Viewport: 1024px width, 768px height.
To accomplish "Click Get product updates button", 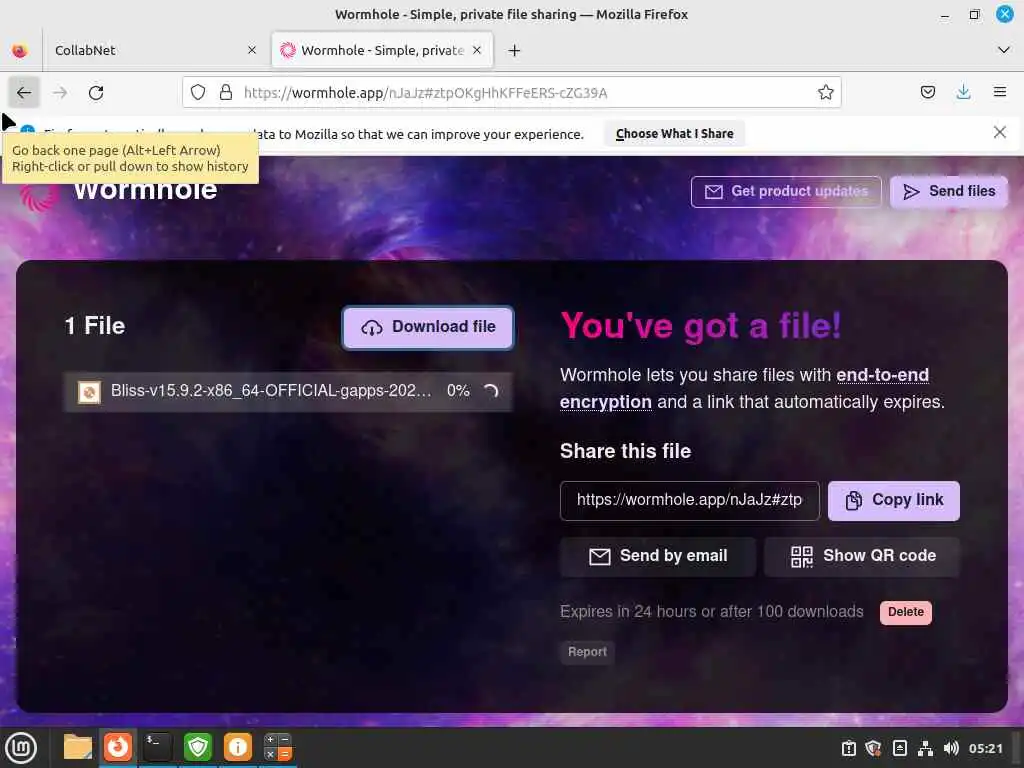I will click(x=786, y=191).
